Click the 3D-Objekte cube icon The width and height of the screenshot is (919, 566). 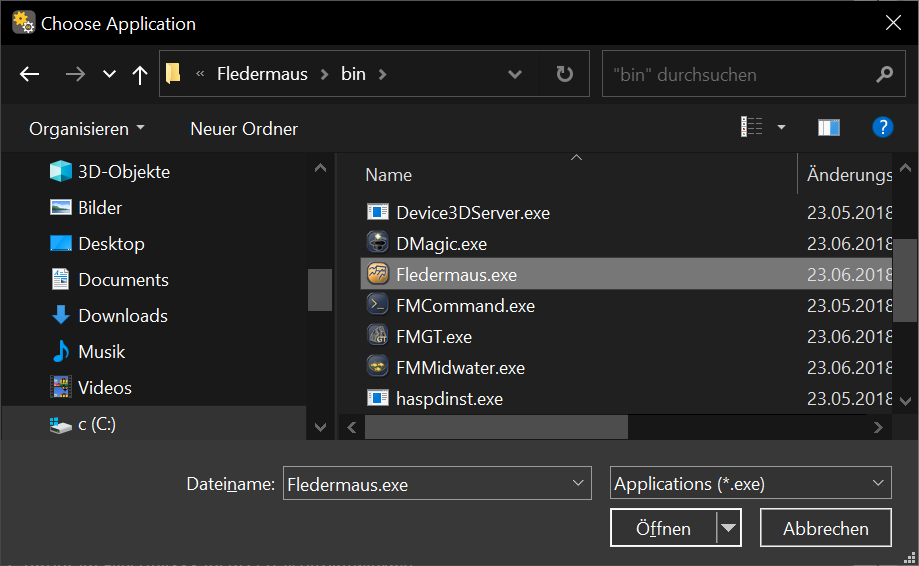[x=60, y=171]
